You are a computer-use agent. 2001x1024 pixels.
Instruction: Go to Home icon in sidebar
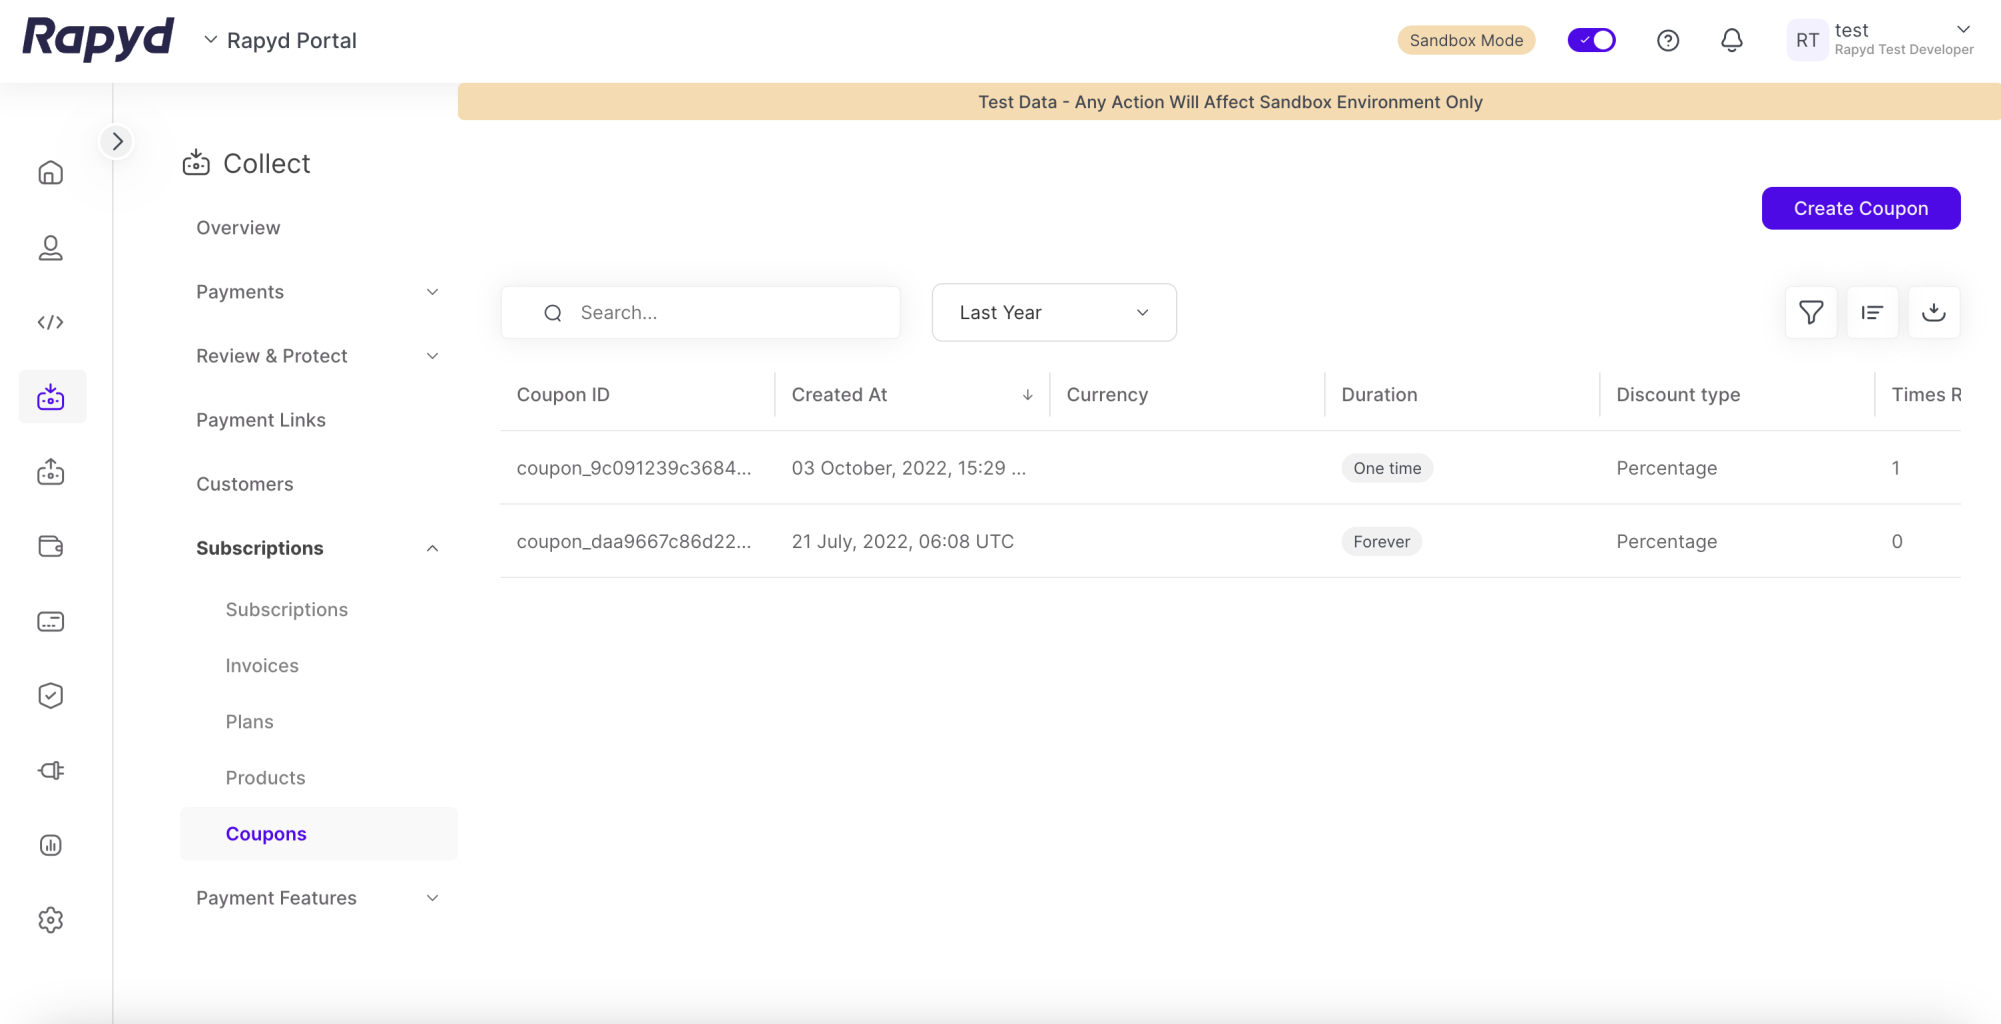[51, 173]
